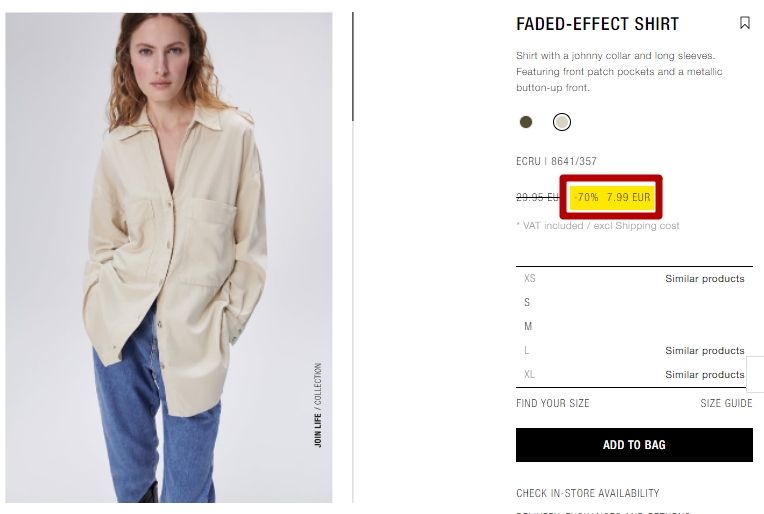
Task: Click the Join Life / Collection label
Action: (318, 405)
